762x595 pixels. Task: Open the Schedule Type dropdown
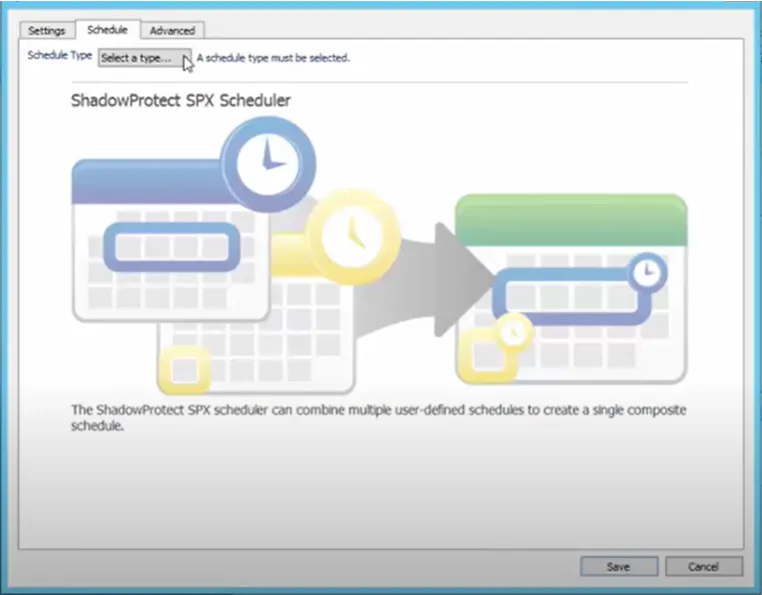click(144, 58)
